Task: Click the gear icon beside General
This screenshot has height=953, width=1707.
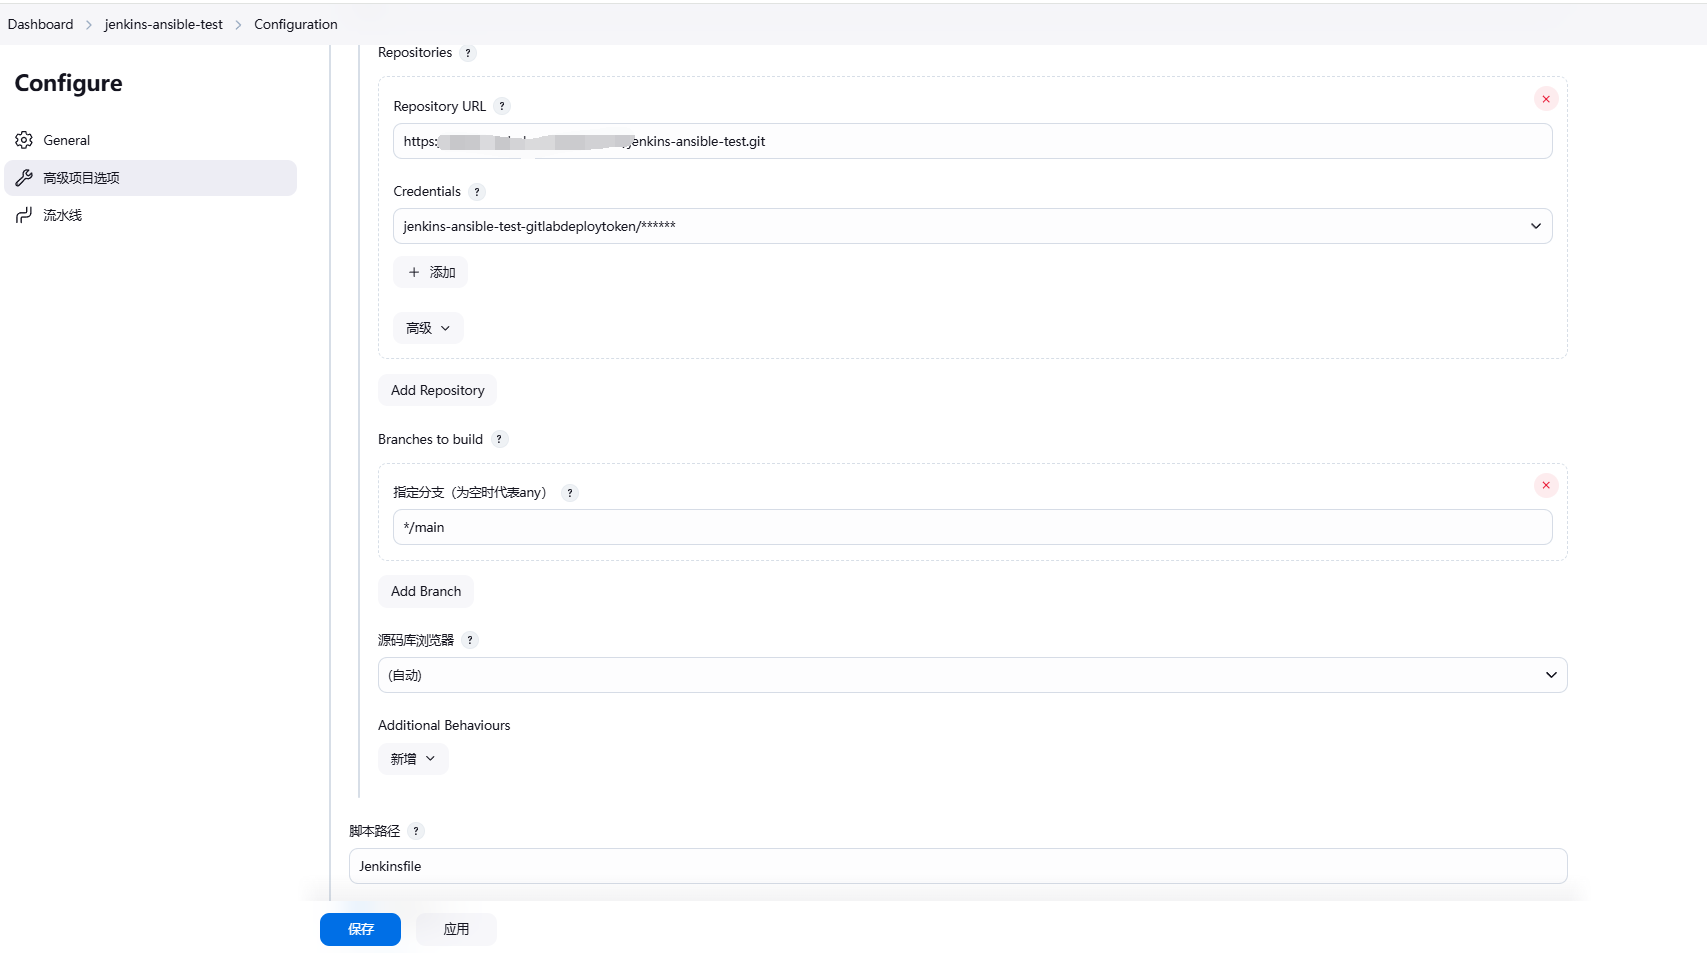Action: tap(24, 140)
